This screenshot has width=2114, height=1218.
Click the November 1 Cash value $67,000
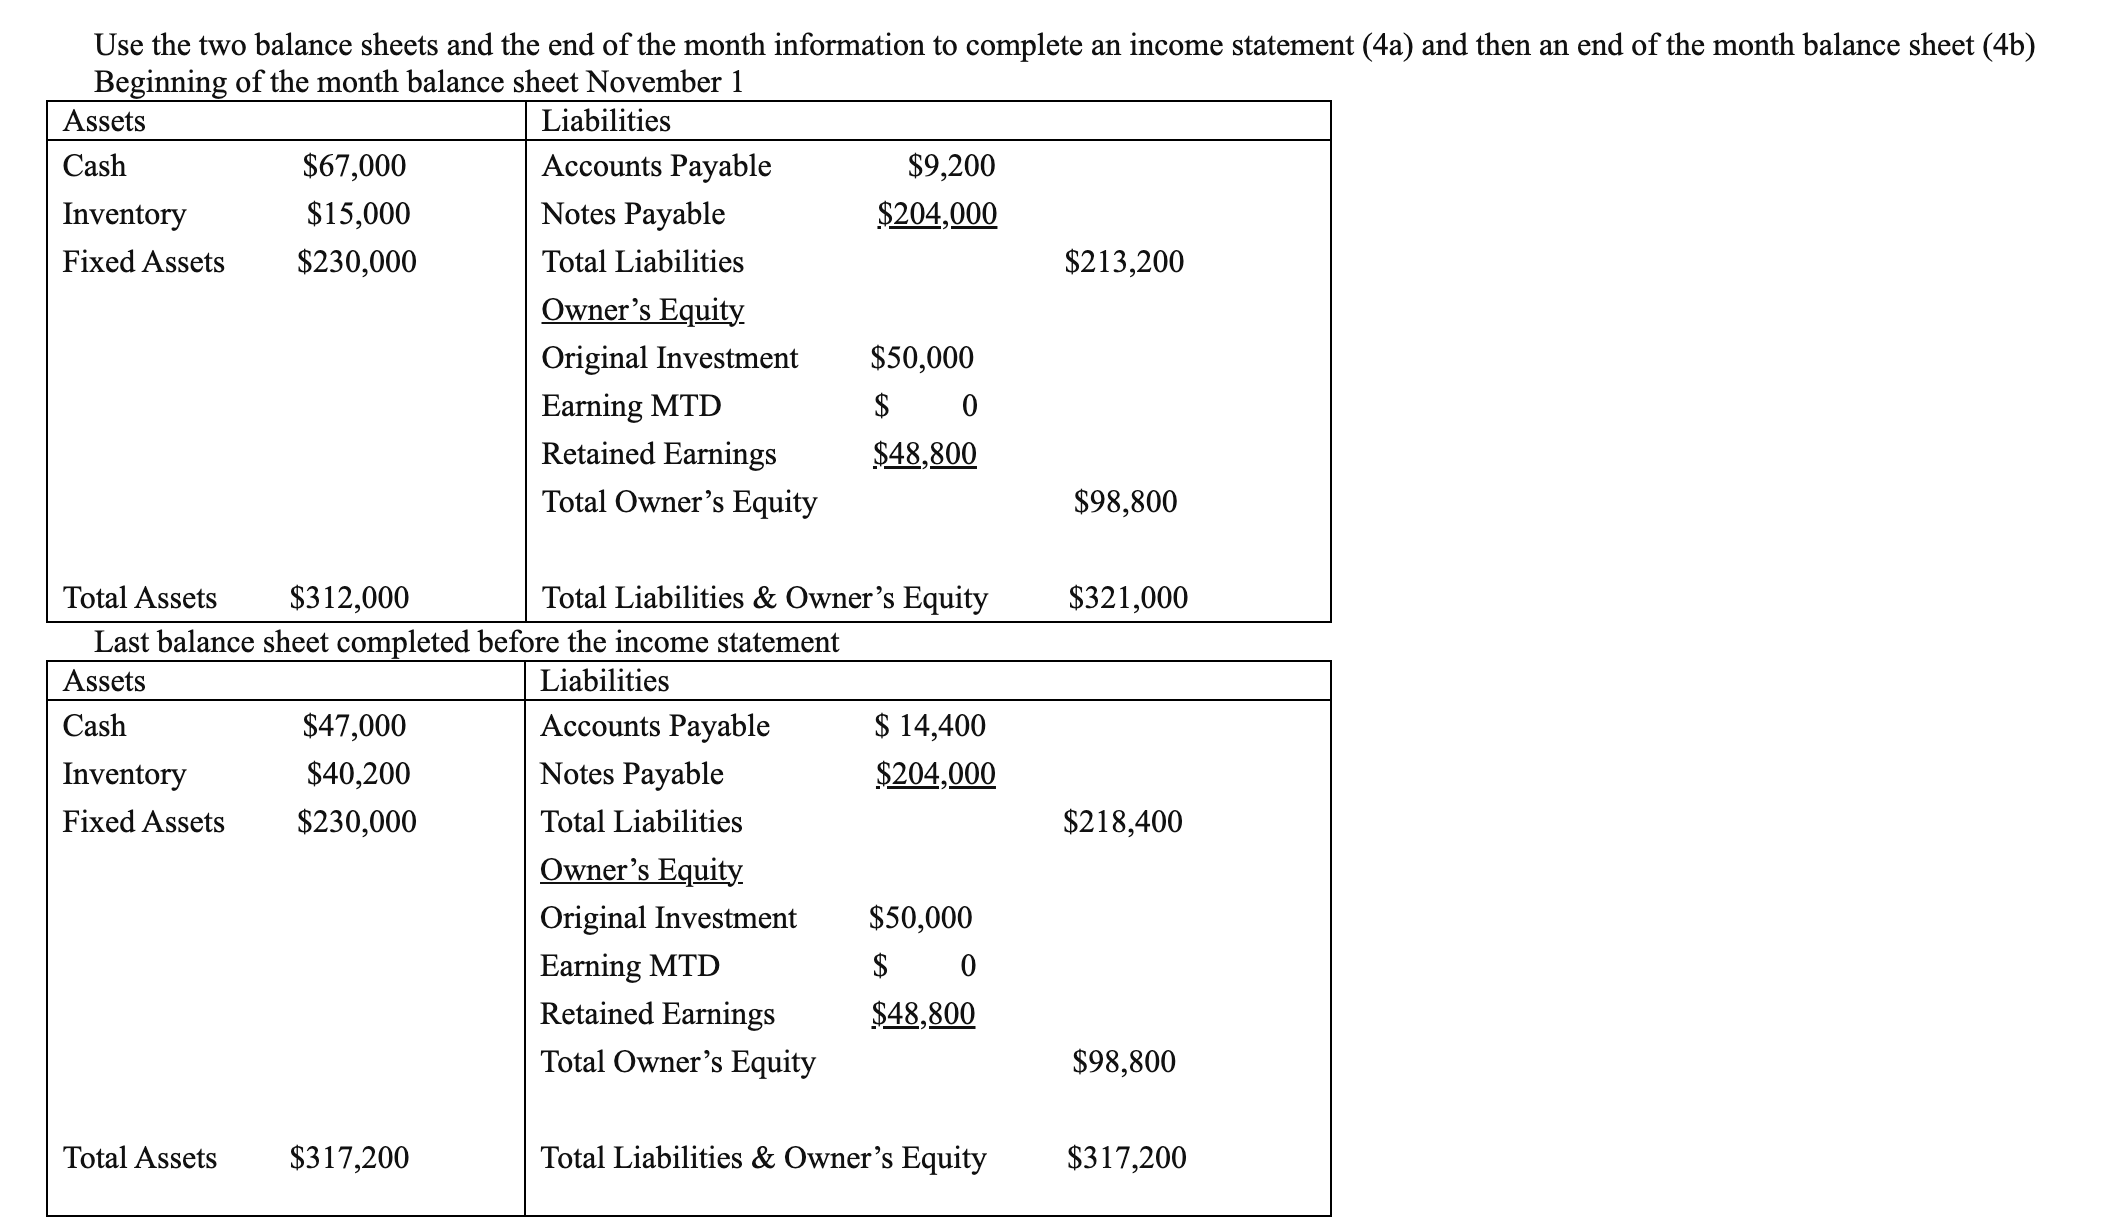tap(354, 166)
